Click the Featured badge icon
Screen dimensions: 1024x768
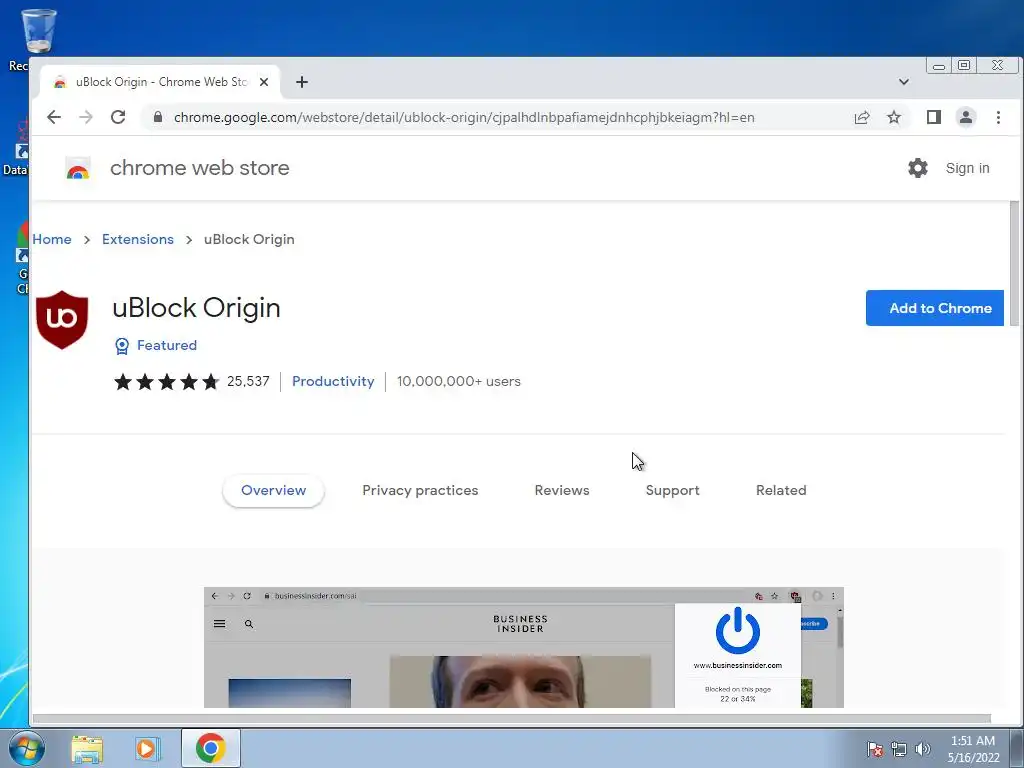(121, 345)
